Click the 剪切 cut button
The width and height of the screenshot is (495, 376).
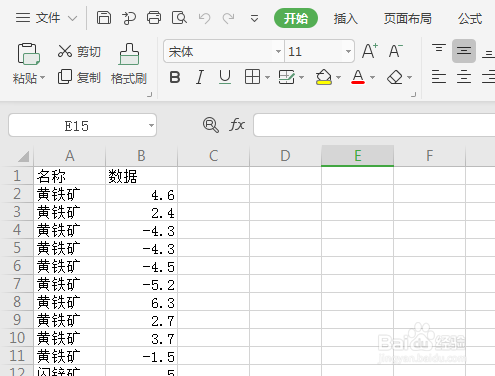[x=79, y=51]
